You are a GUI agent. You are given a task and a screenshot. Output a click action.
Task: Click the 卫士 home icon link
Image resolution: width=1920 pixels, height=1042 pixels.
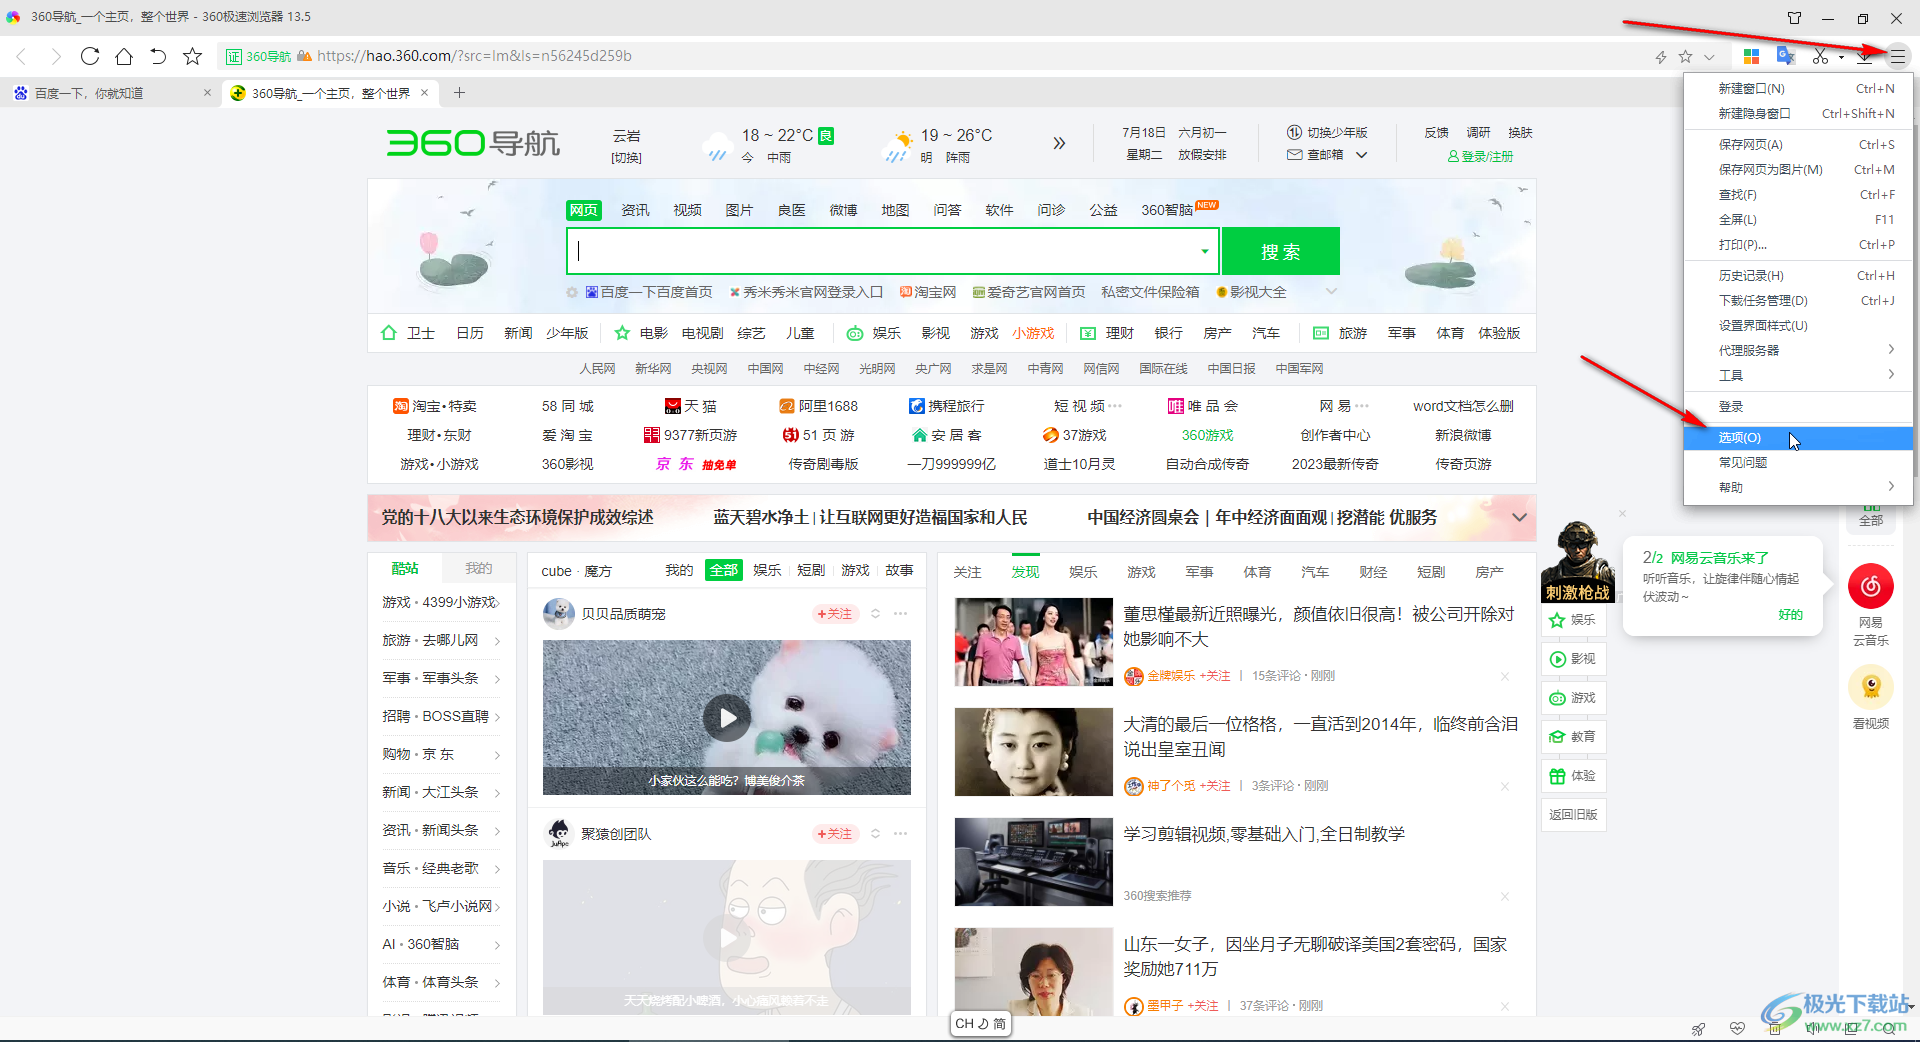tap(409, 333)
